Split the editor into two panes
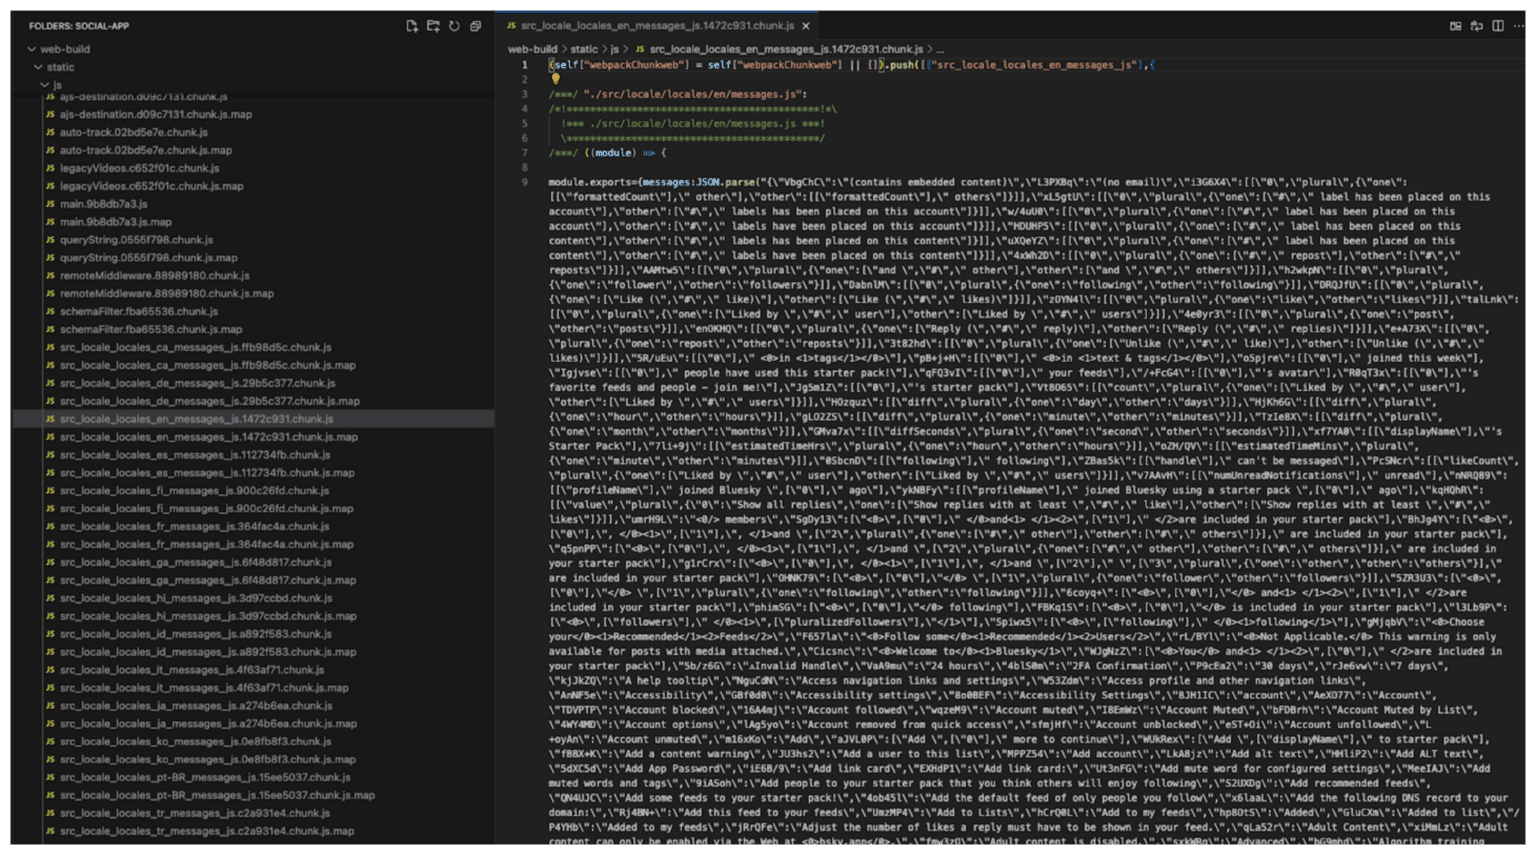Screen dimensions: 1536x855 click(1498, 26)
